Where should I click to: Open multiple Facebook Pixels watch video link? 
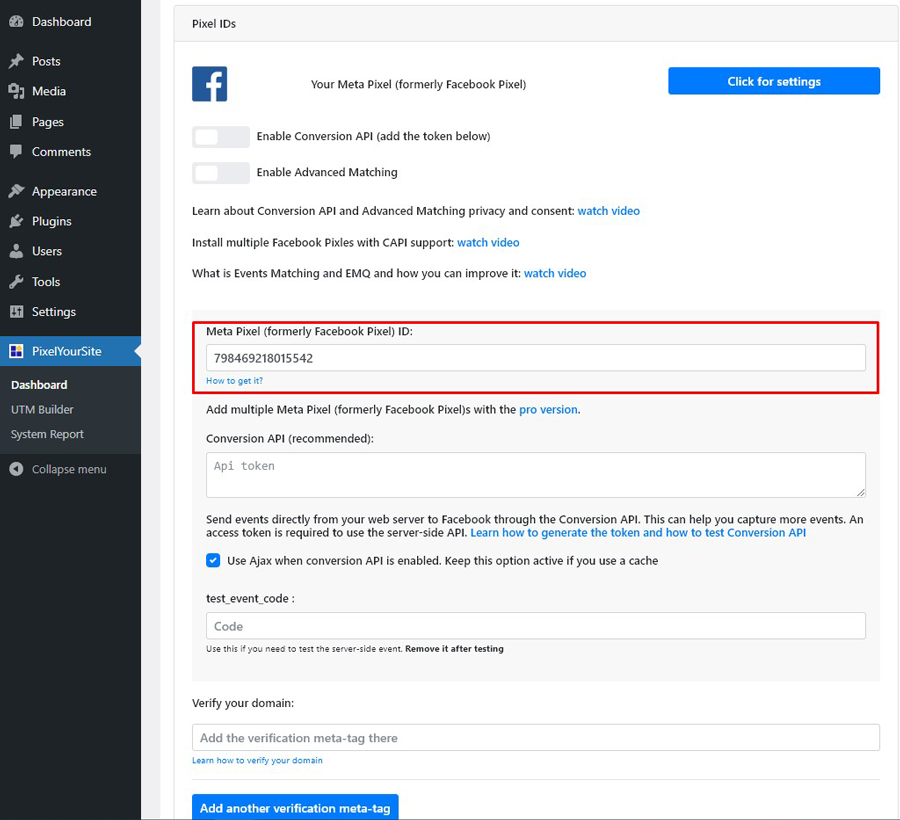tap(488, 243)
